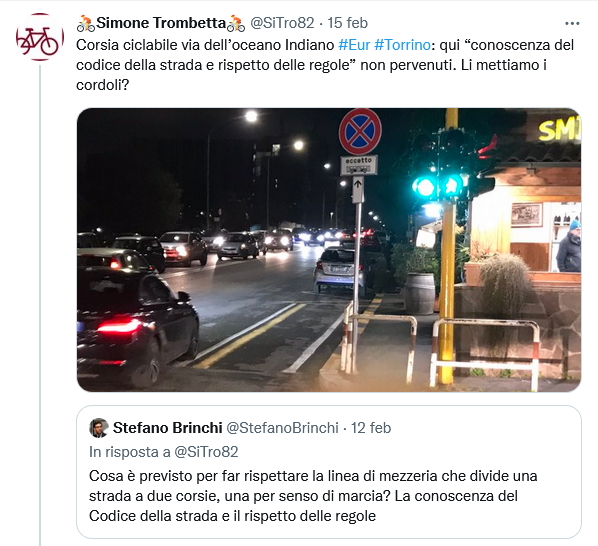Click the main tweet text about corsia ciclabile

pos(325,65)
